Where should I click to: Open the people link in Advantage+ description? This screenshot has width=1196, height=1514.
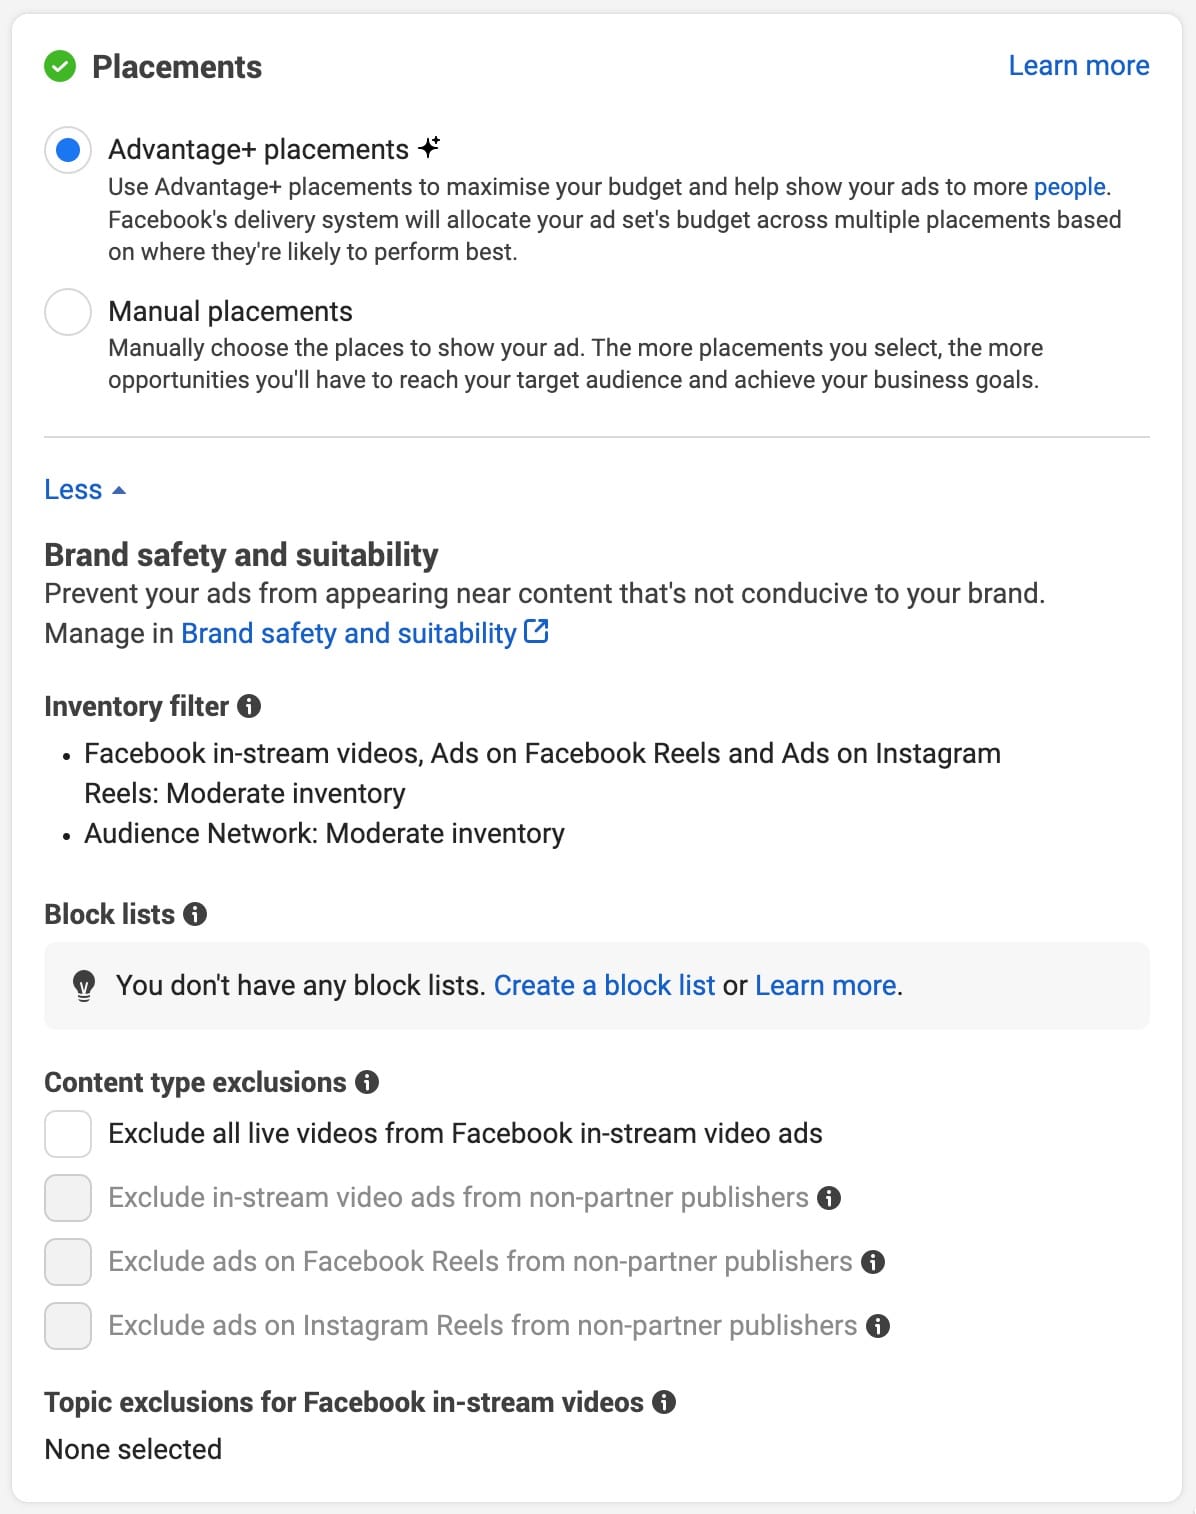1069,187
